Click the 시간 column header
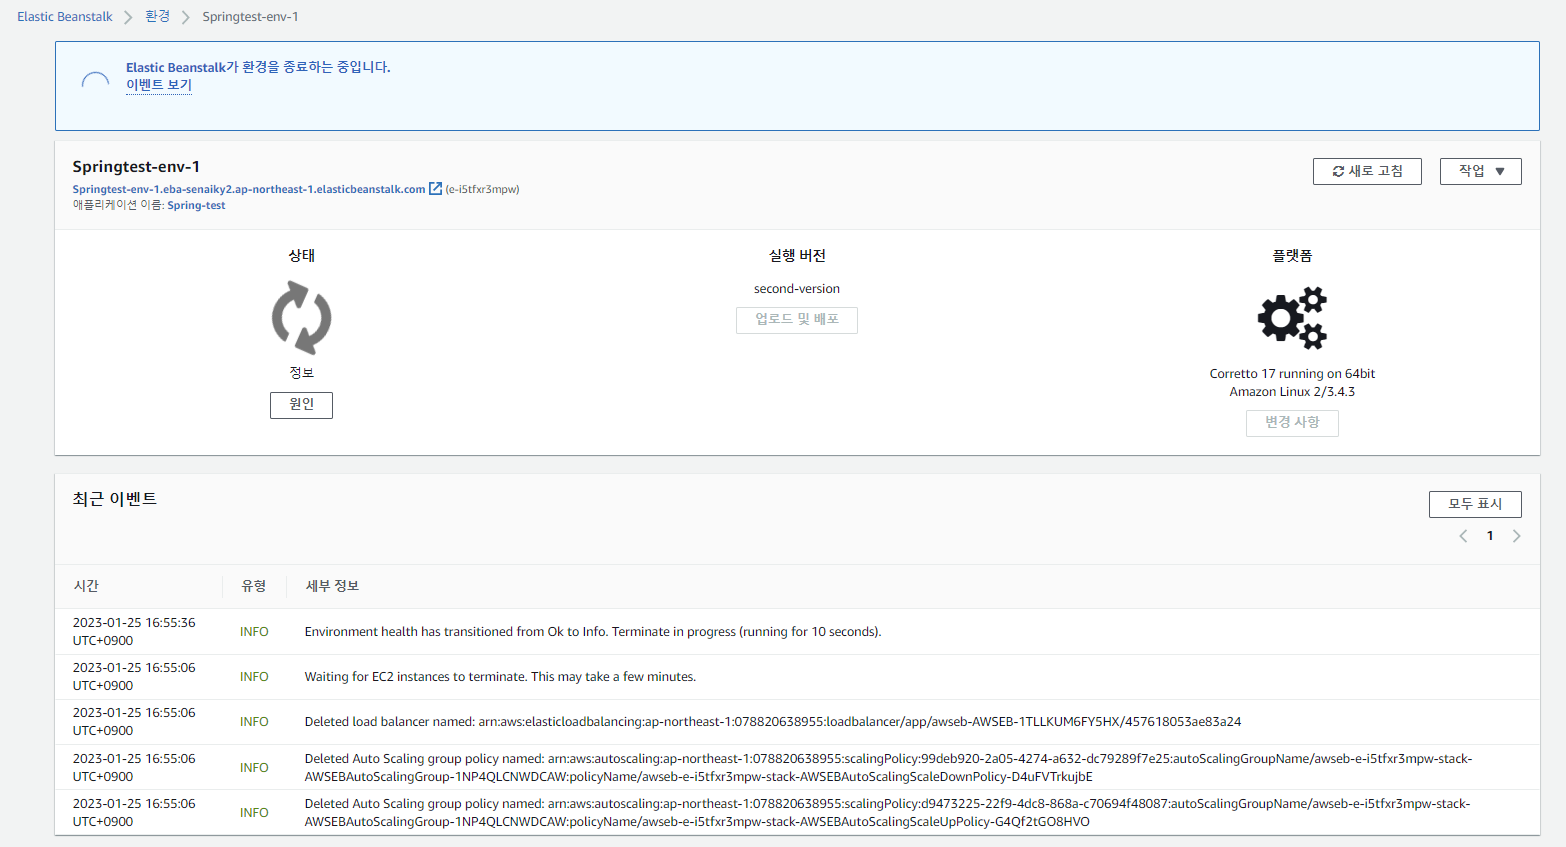The width and height of the screenshot is (1566, 847). (x=86, y=586)
